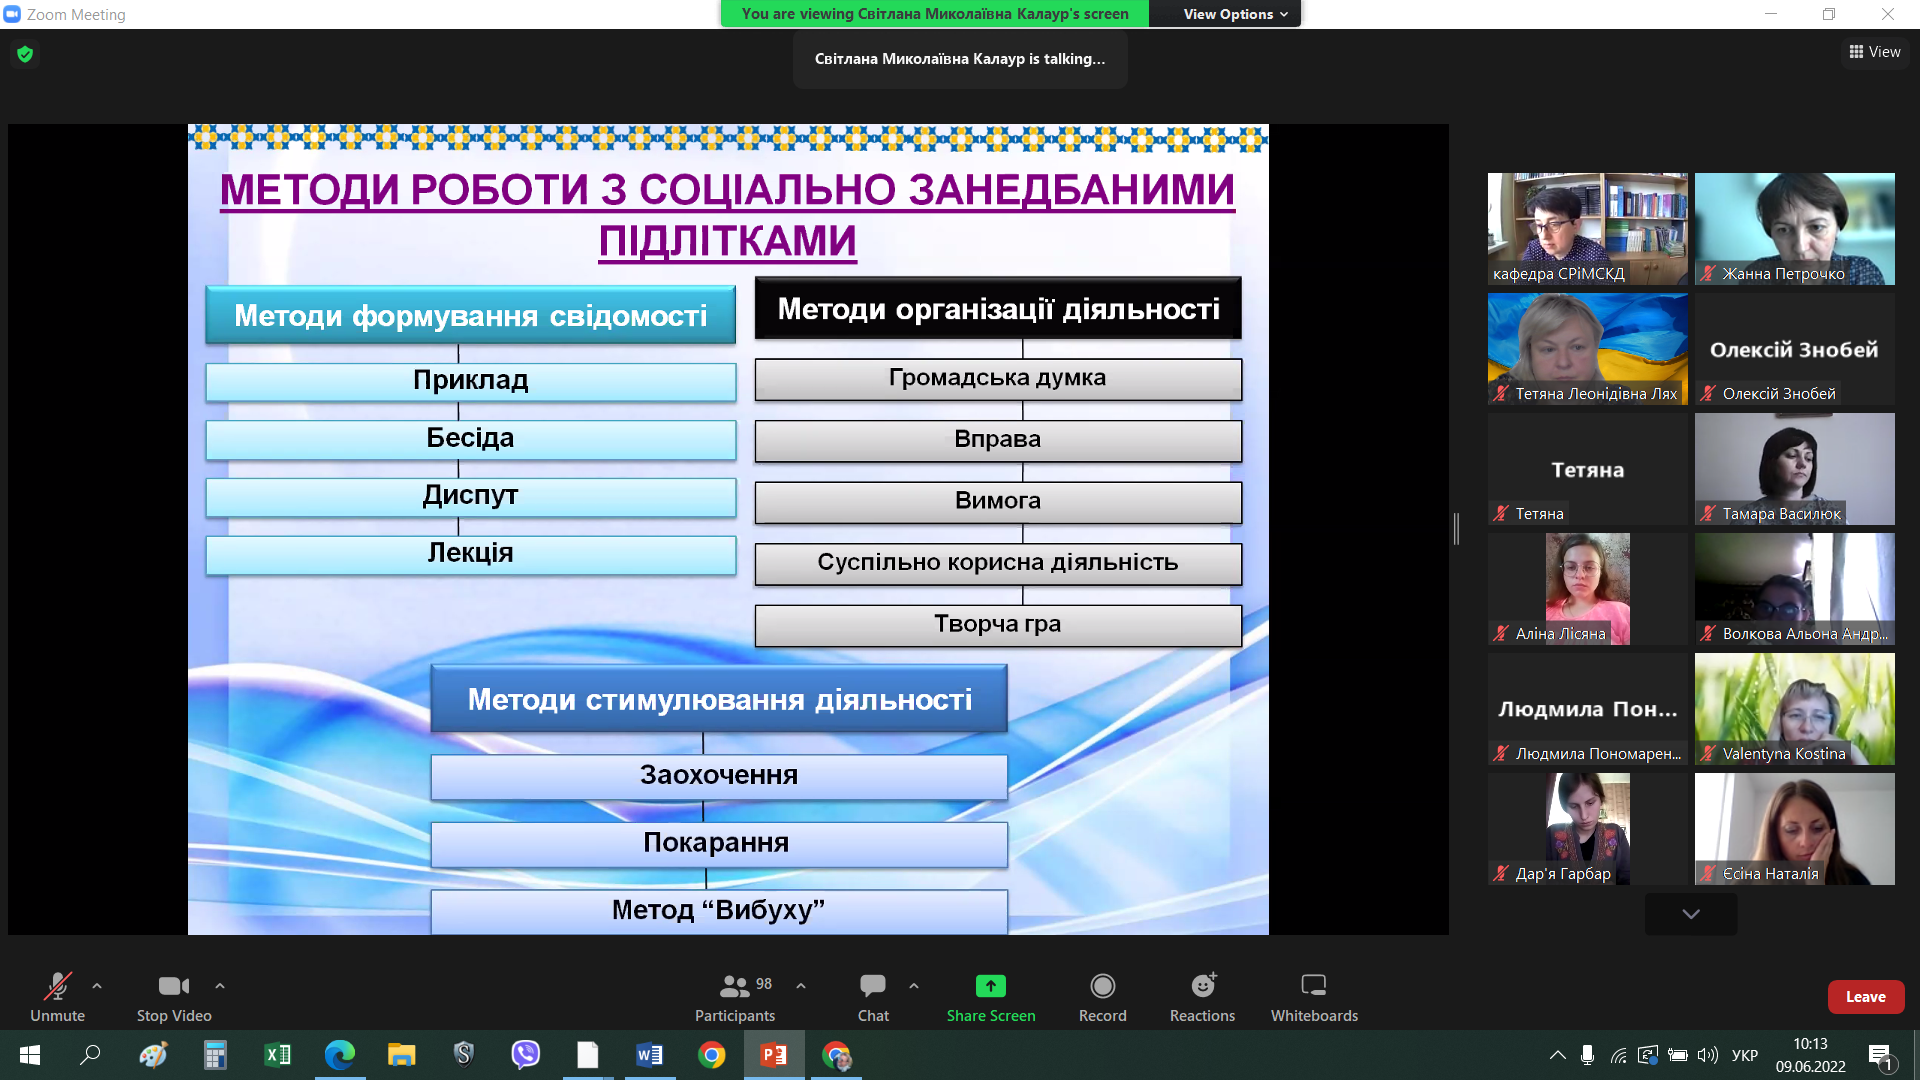Expand audio options arrow beside Unmute
The width and height of the screenshot is (1920, 1080).
[97, 986]
